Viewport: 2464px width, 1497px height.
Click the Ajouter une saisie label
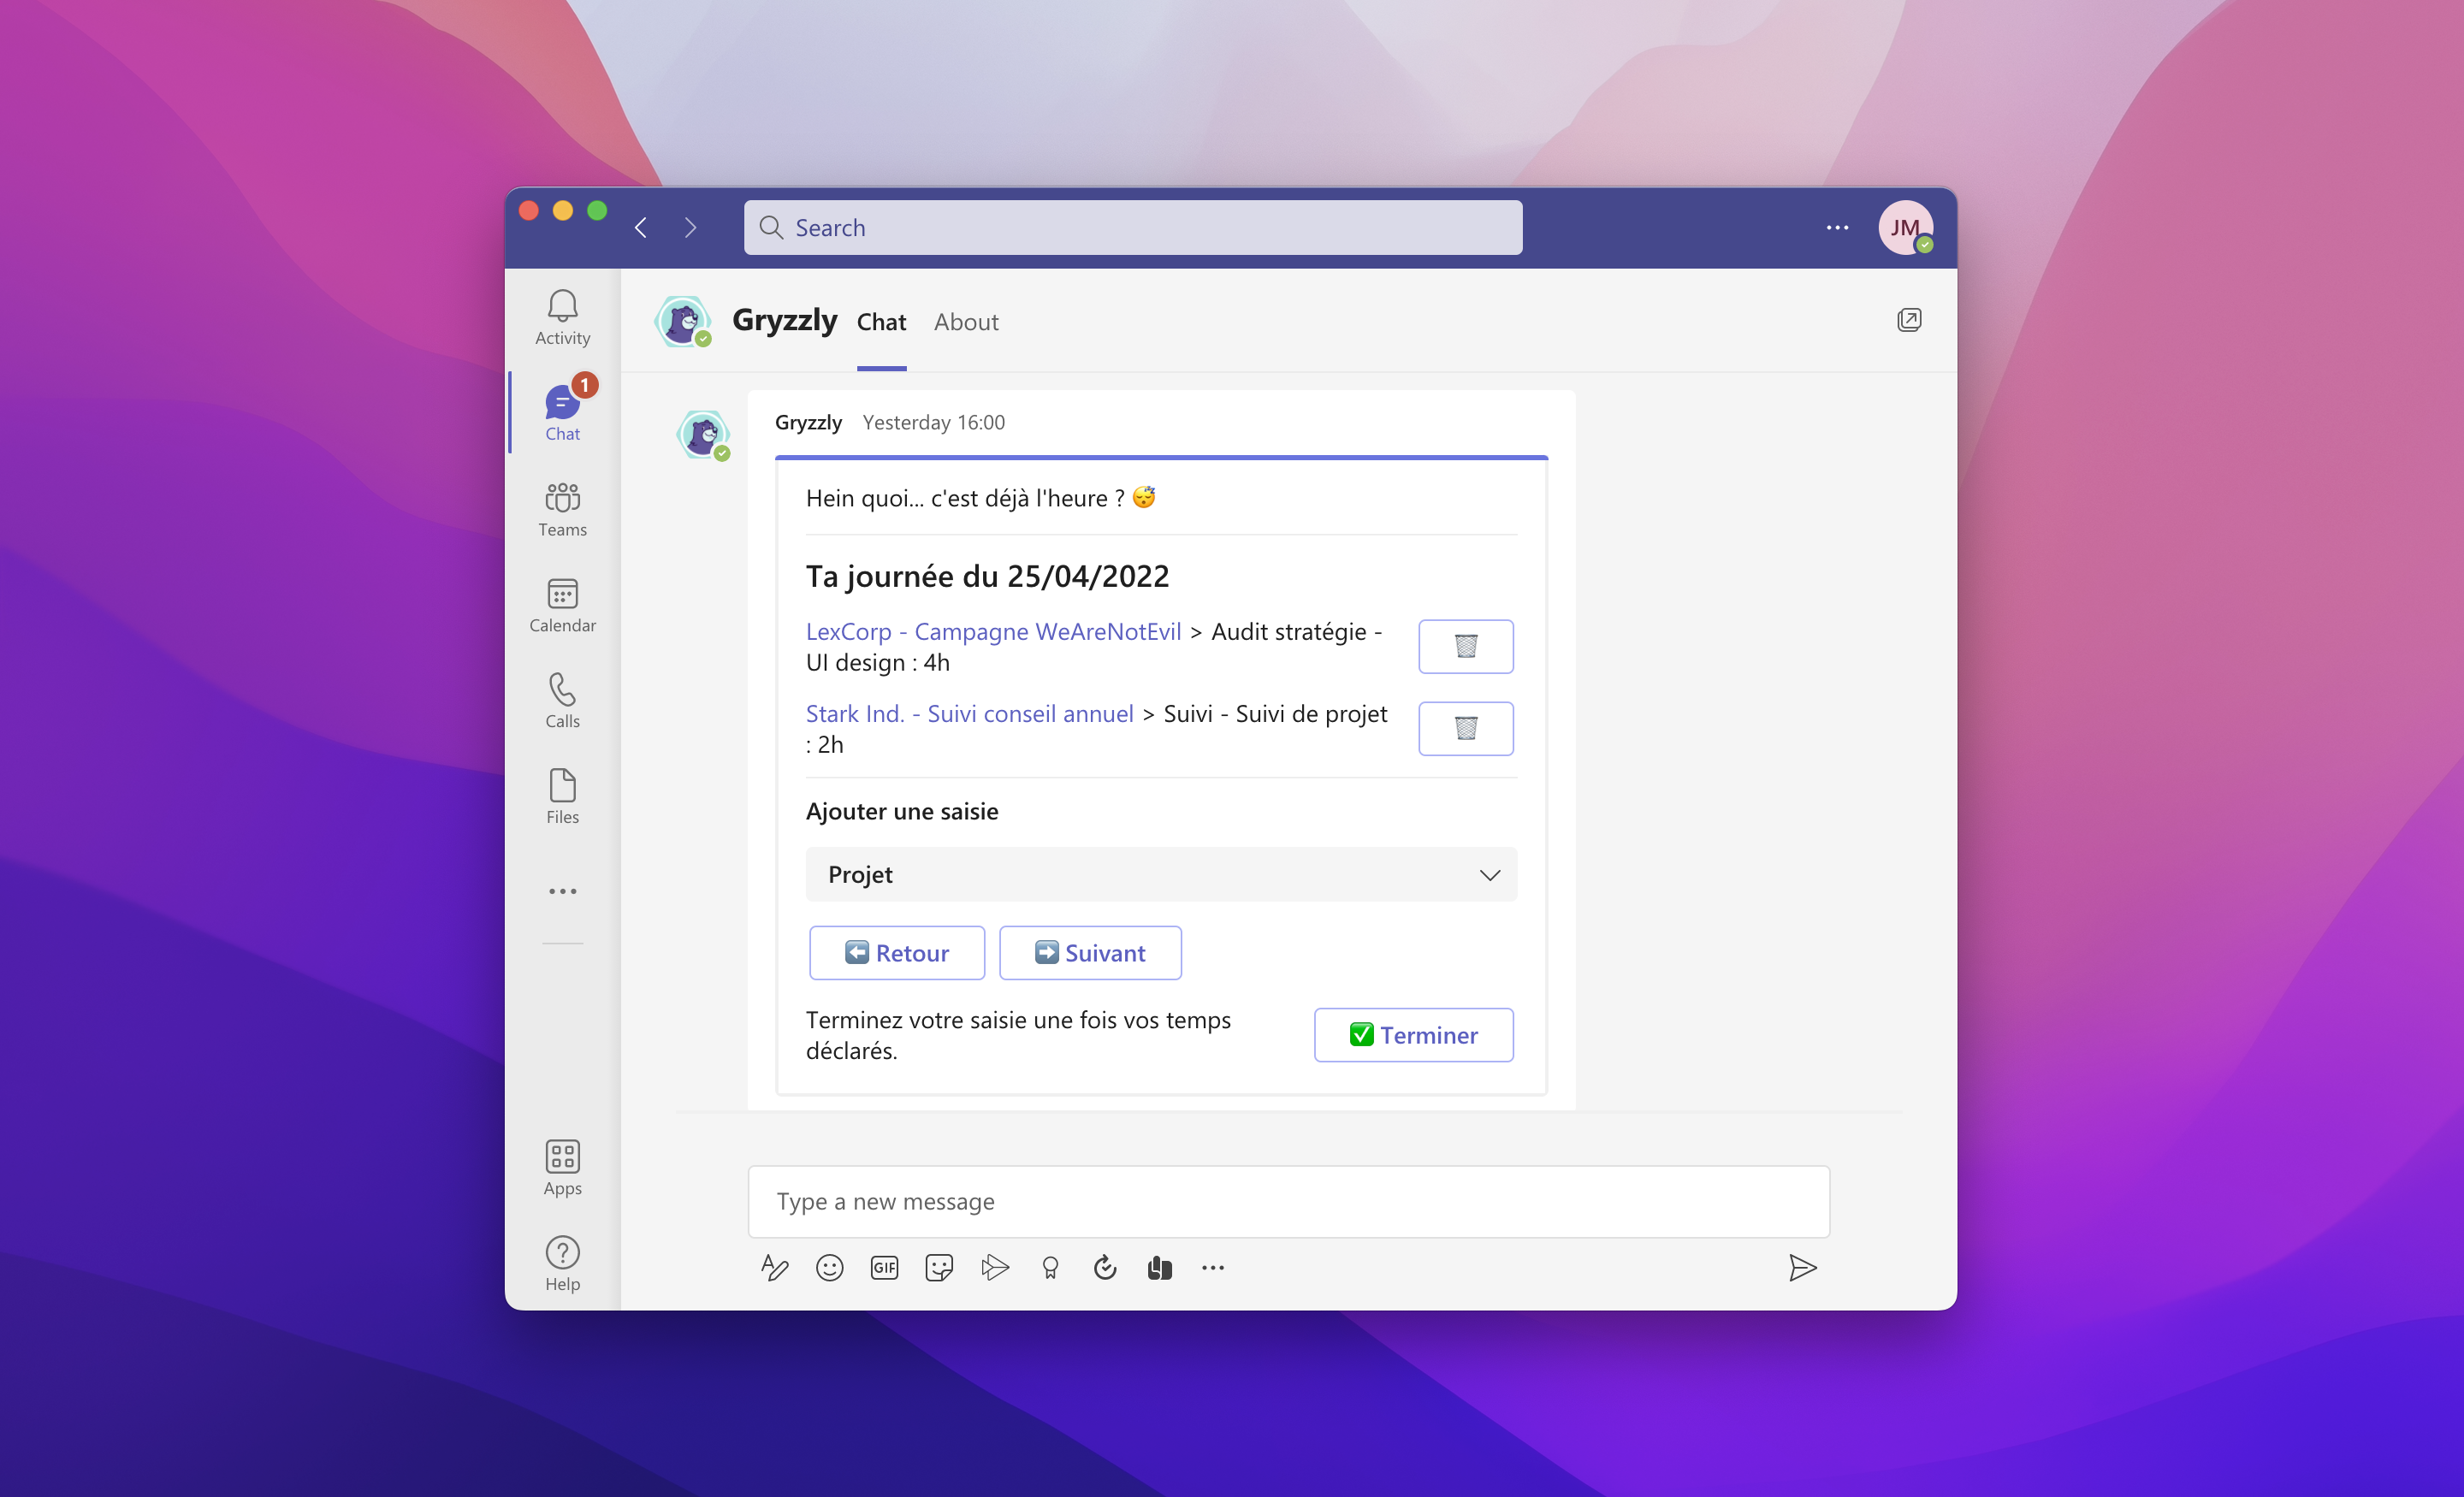coord(902,811)
